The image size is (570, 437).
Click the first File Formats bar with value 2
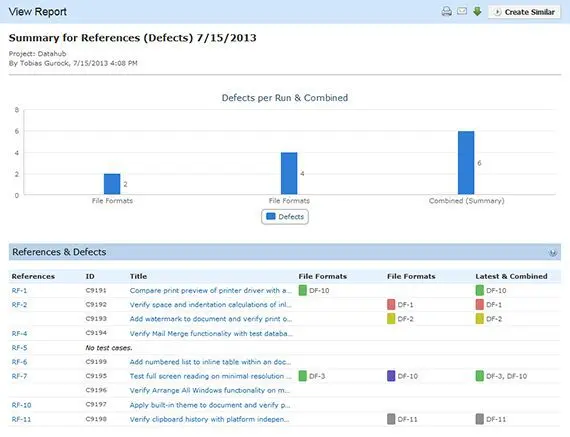pos(112,184)
